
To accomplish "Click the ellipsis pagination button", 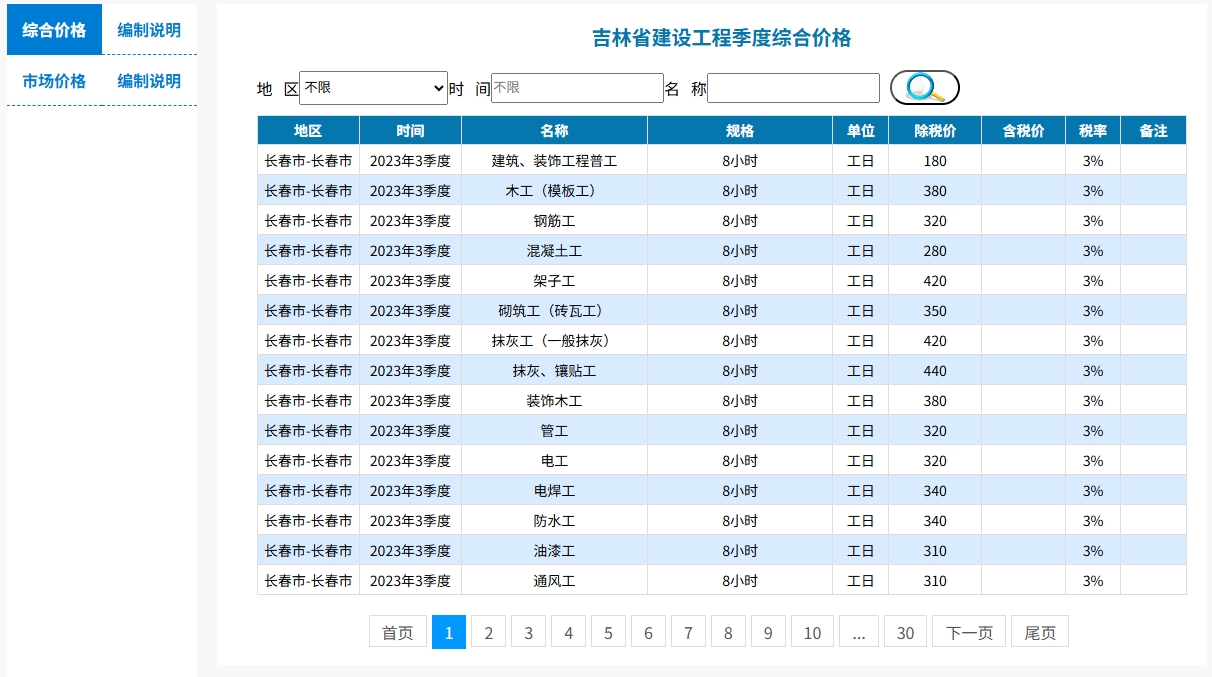I will click(859, 632).
